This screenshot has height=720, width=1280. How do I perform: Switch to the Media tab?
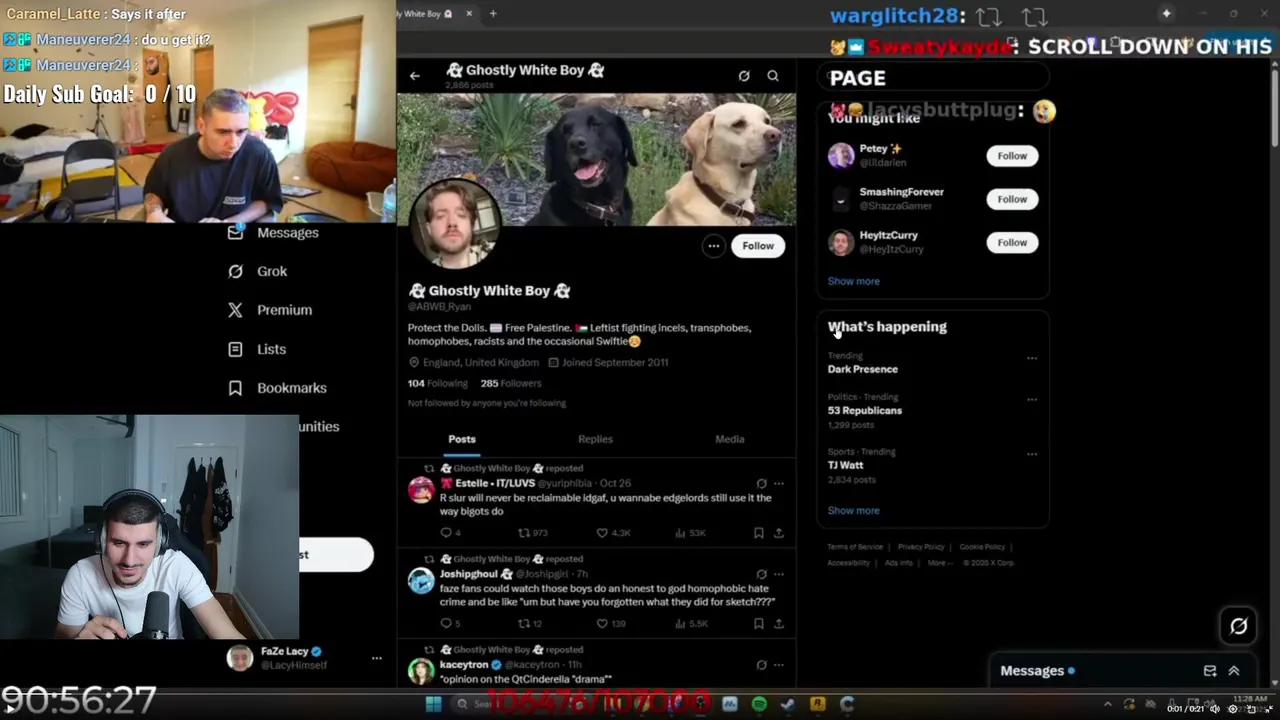pyautogui.click(x=729, y=439)
